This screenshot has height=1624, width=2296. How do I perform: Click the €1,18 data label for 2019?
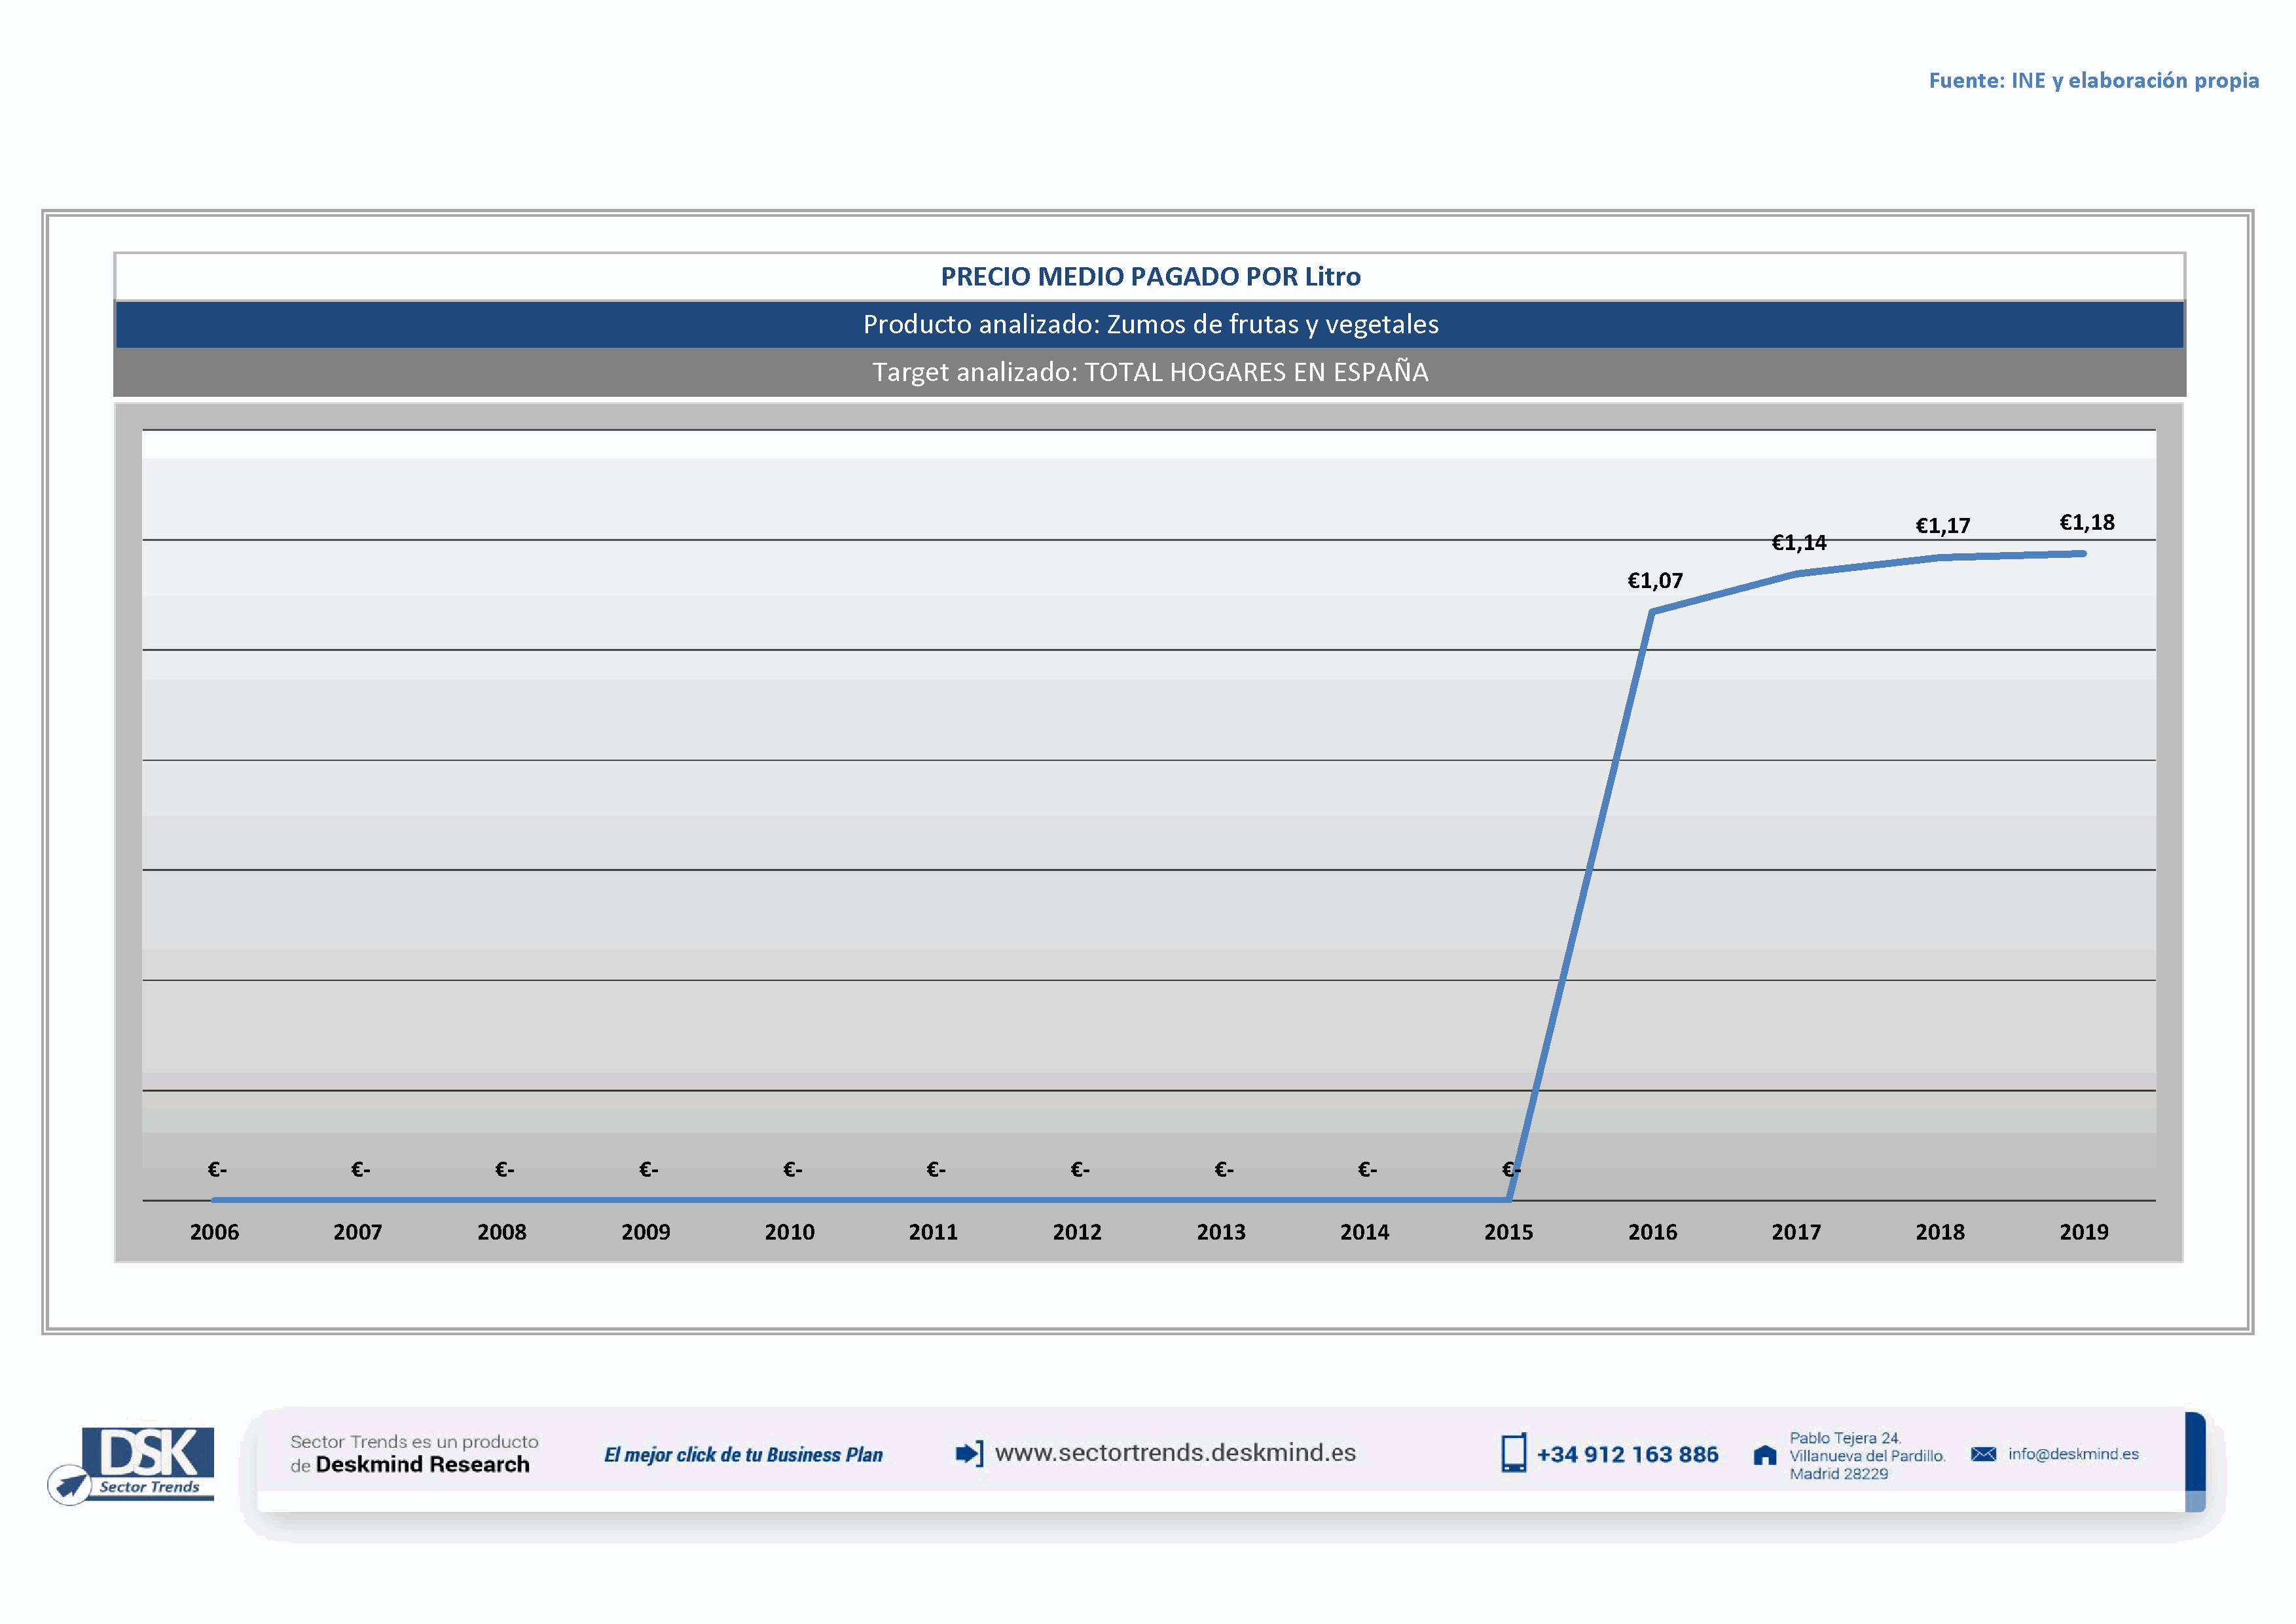tap(2086, 523)
